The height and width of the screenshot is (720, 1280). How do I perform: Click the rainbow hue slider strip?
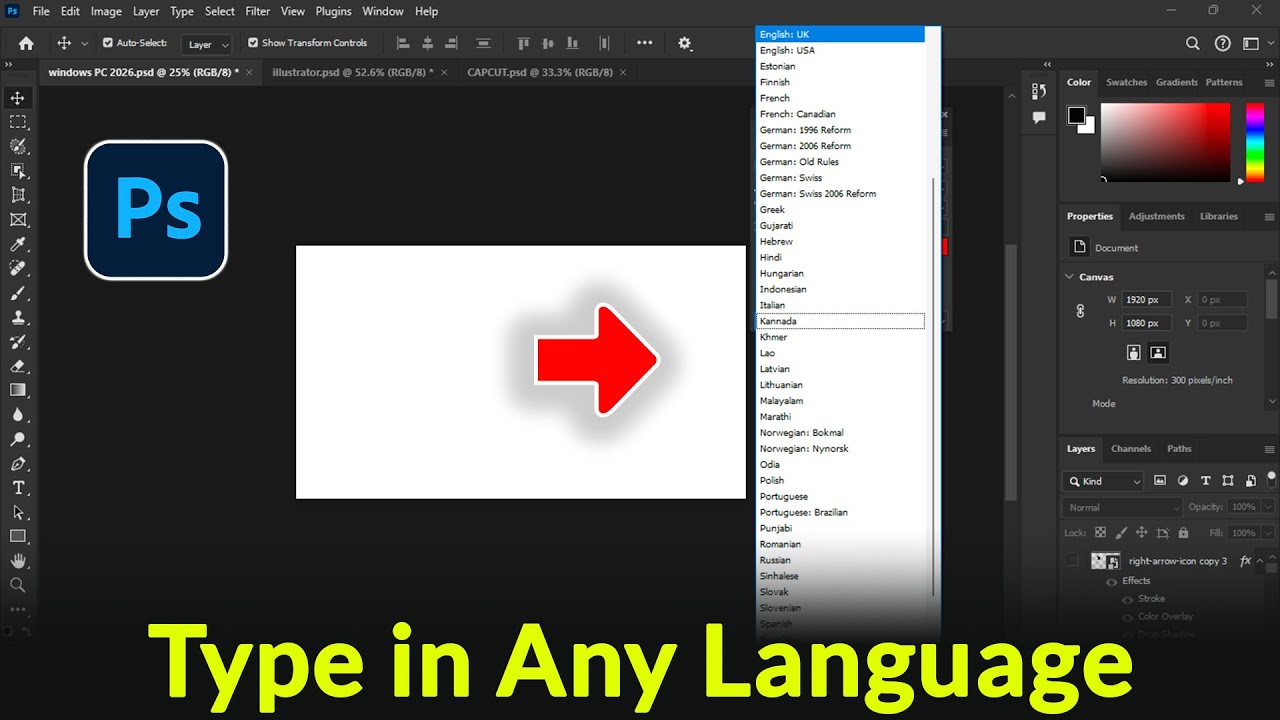point(1254,142)
